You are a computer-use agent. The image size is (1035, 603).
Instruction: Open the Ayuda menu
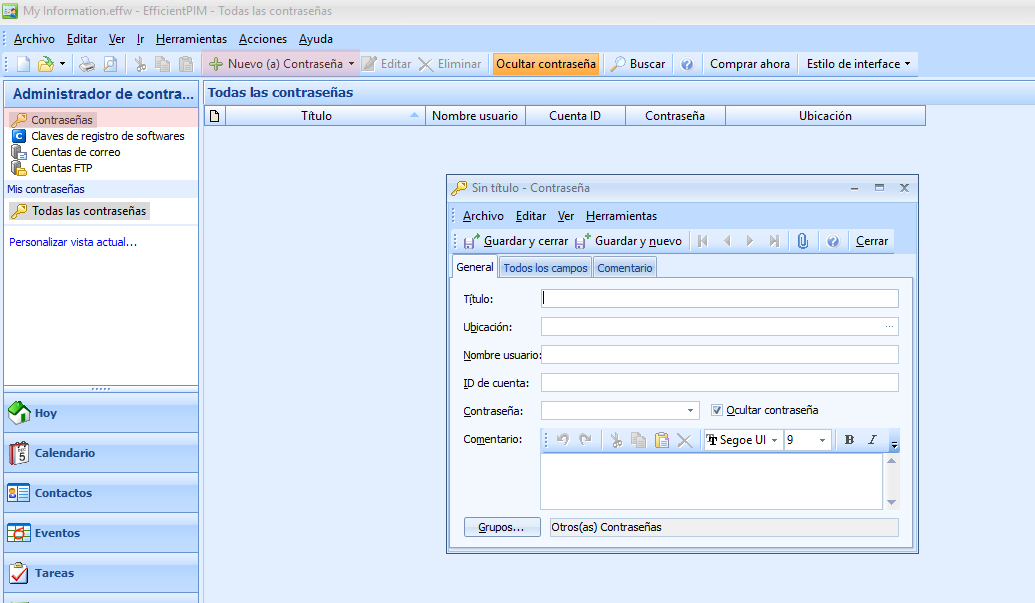316,39
